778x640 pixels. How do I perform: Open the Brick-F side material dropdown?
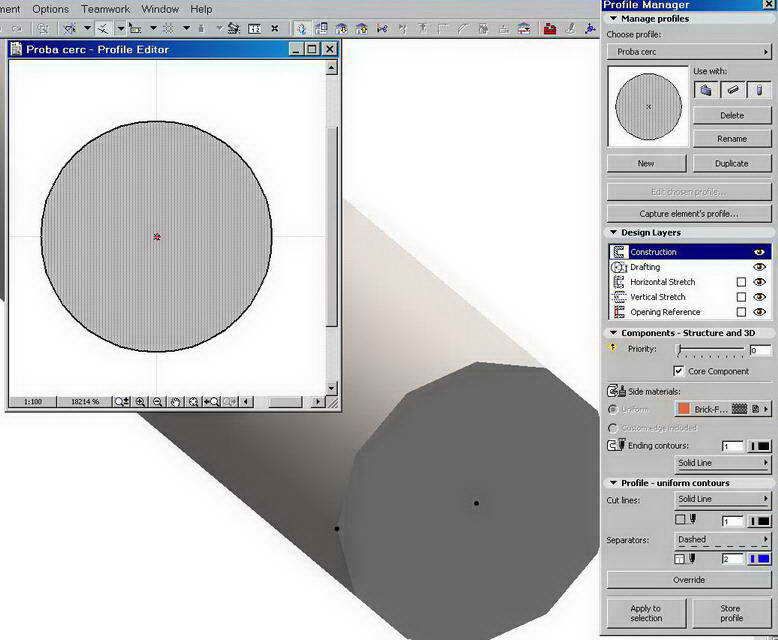723,409
